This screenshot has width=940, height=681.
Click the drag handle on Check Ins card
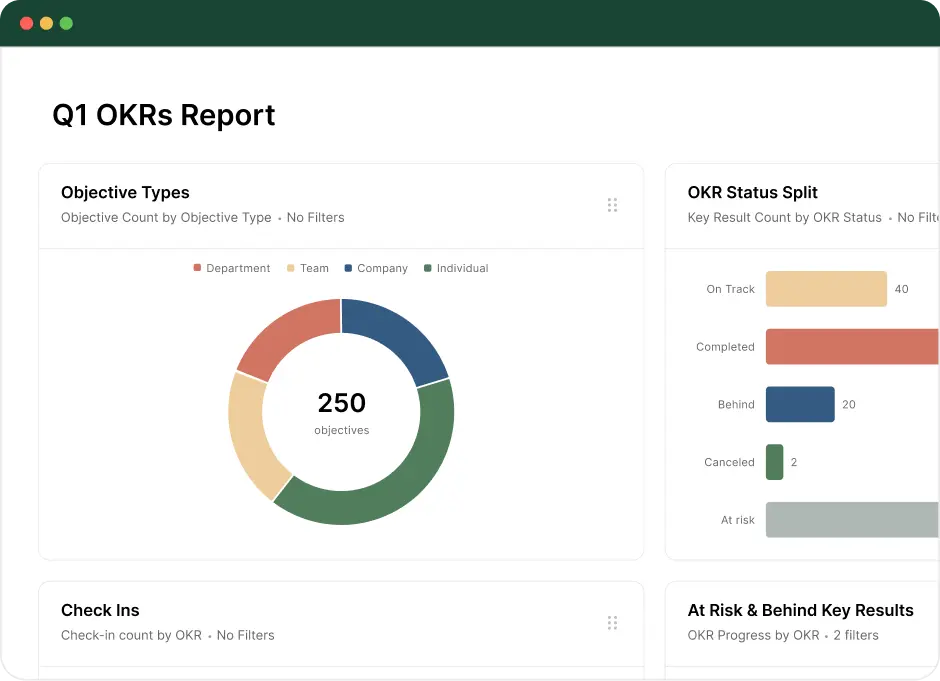tap(612, 623)
